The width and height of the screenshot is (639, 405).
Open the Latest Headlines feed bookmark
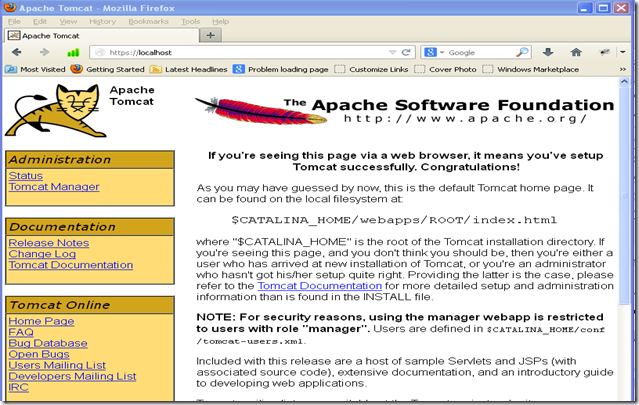[188, 69]
